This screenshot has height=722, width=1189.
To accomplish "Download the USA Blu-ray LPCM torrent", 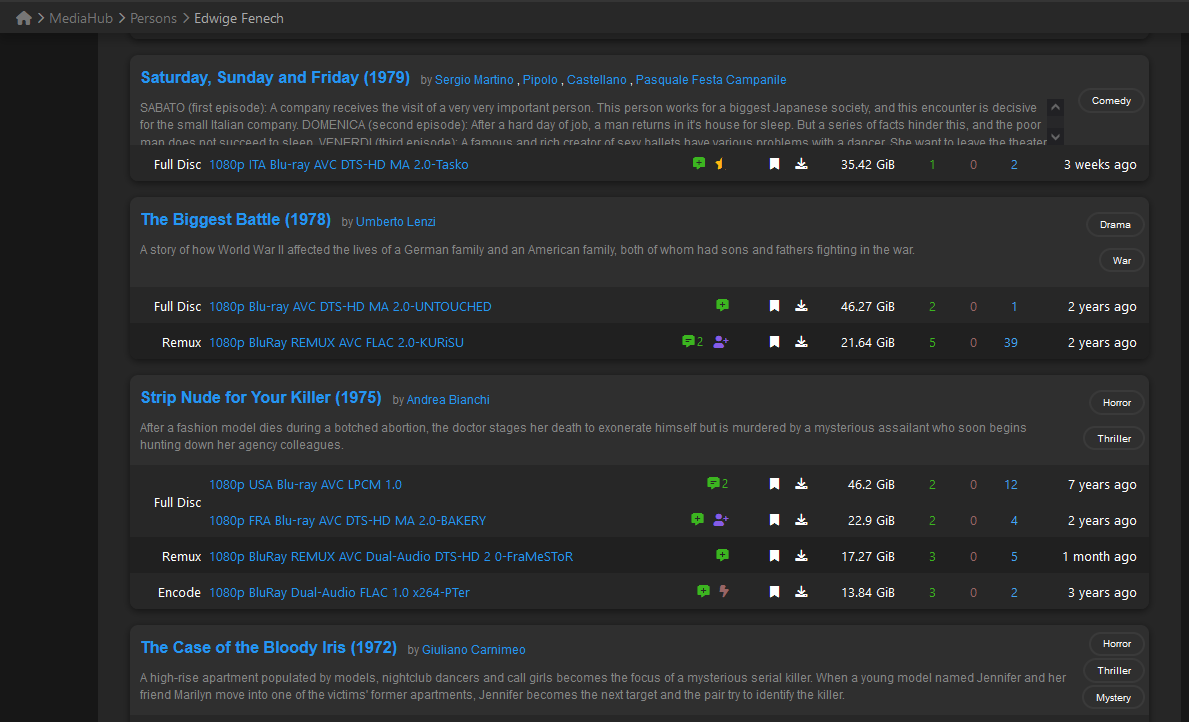I will [x=801, y=484].
